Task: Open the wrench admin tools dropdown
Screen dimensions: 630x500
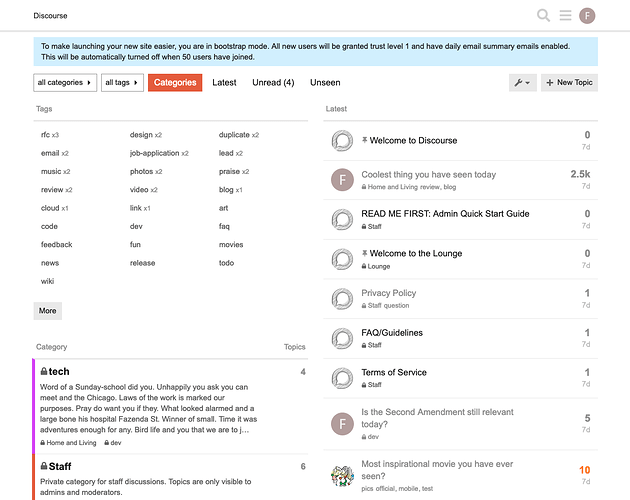Action: (x=522, y=82)
